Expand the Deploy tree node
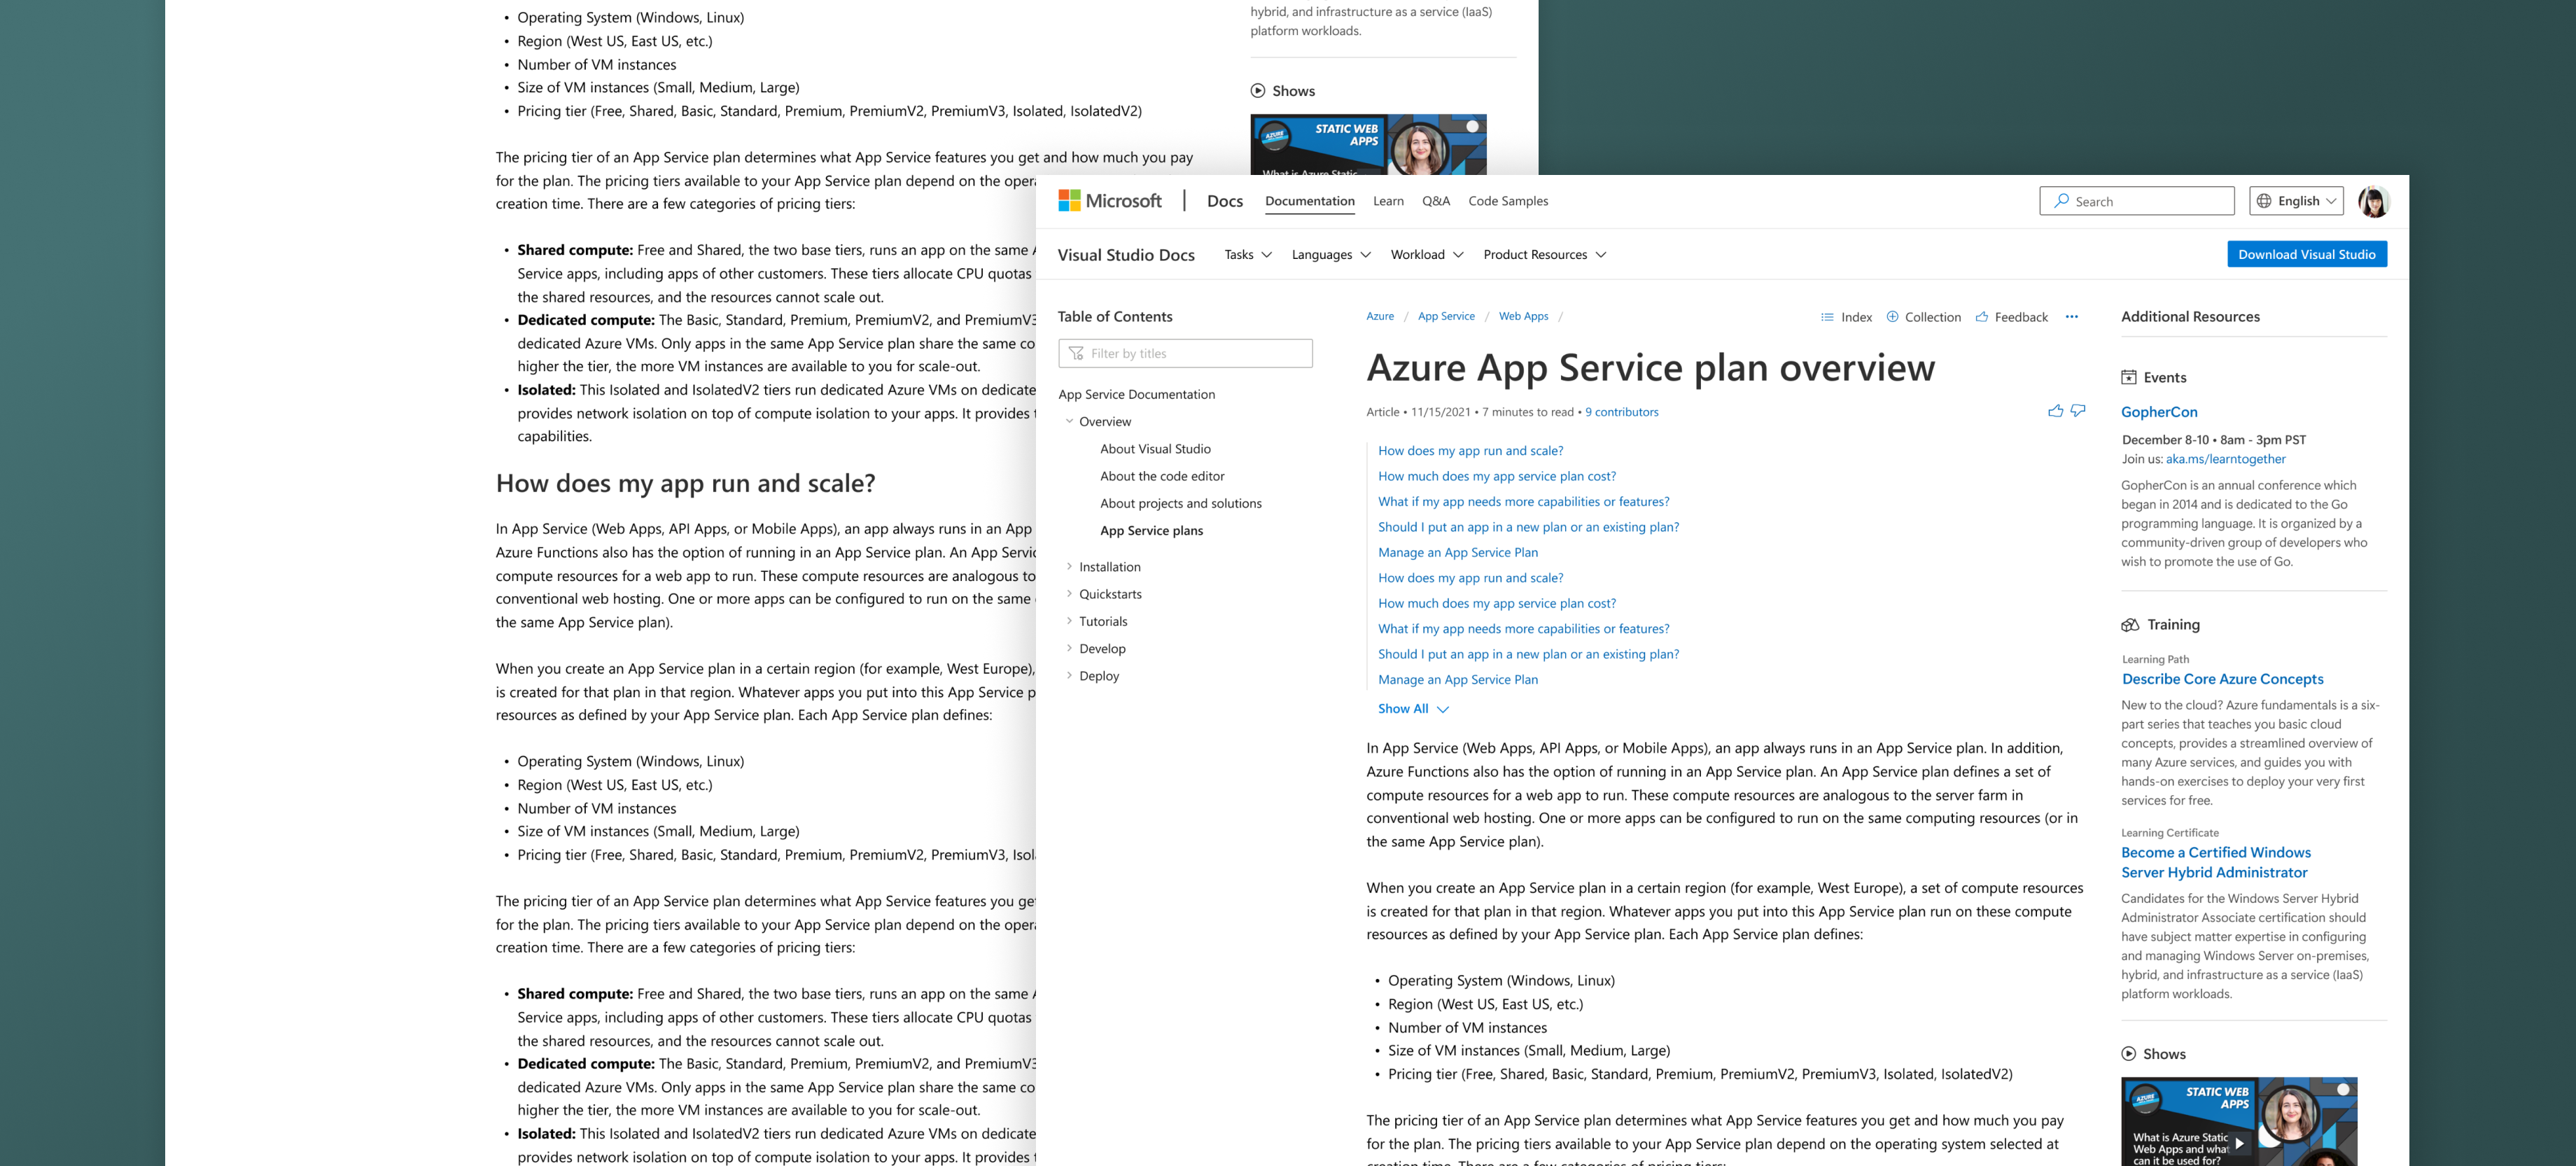 (1069, 676)
